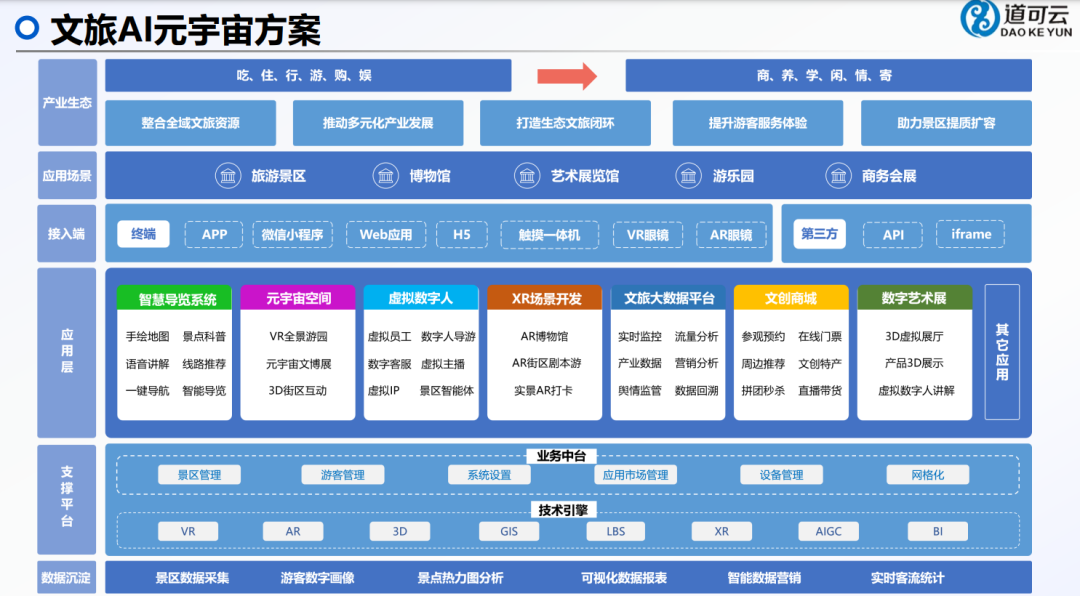The height and width of the screenshot is (596, 1080).
Task: Click AR眼镜 option
Action: [731, 235]
